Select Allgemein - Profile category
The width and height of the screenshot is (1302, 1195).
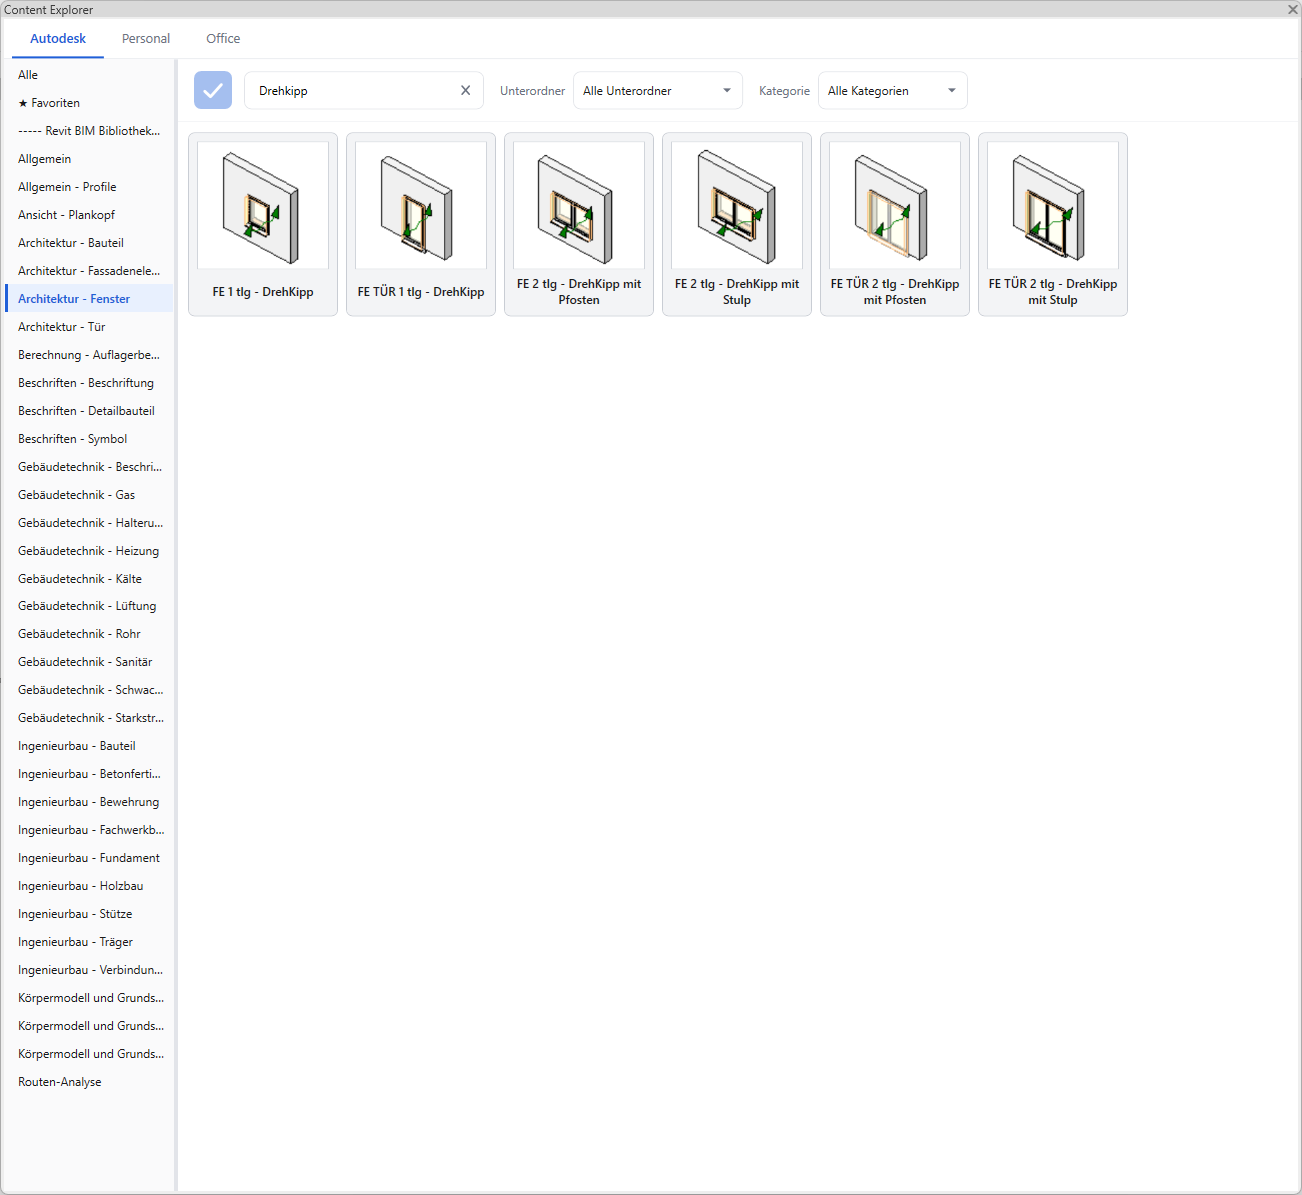pos(89,187)
